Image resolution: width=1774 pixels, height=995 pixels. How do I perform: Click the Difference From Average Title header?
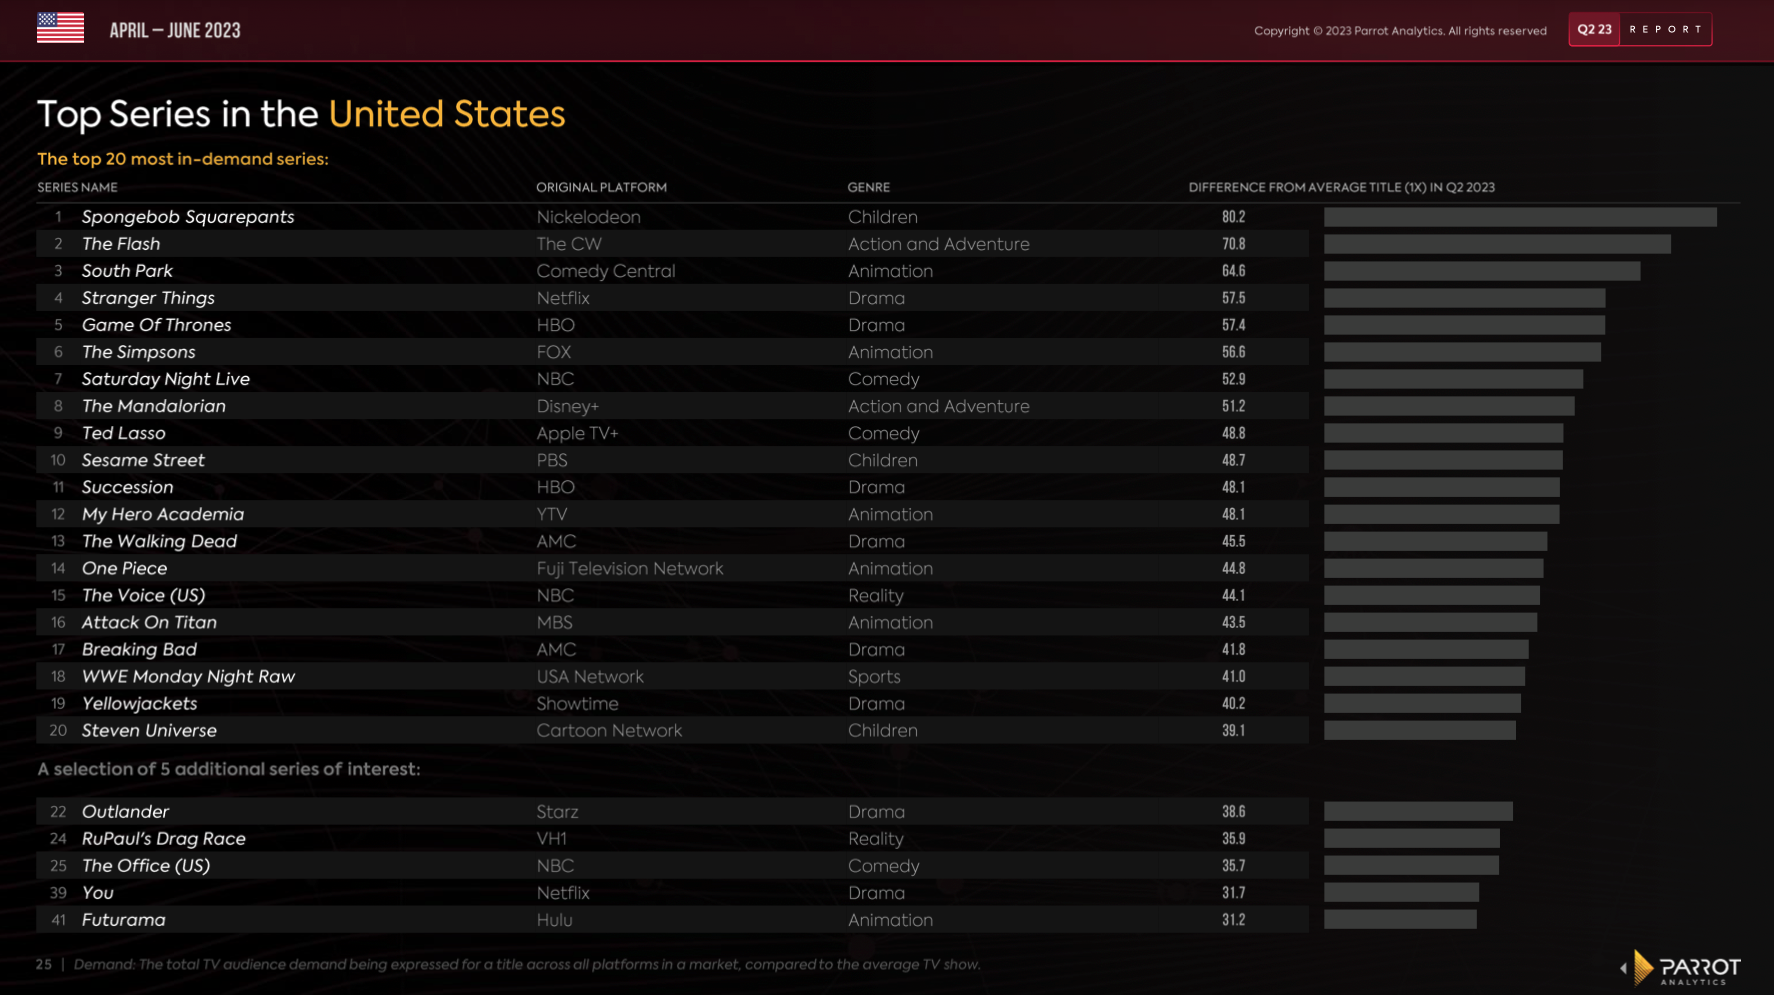tap(1341, 187)
